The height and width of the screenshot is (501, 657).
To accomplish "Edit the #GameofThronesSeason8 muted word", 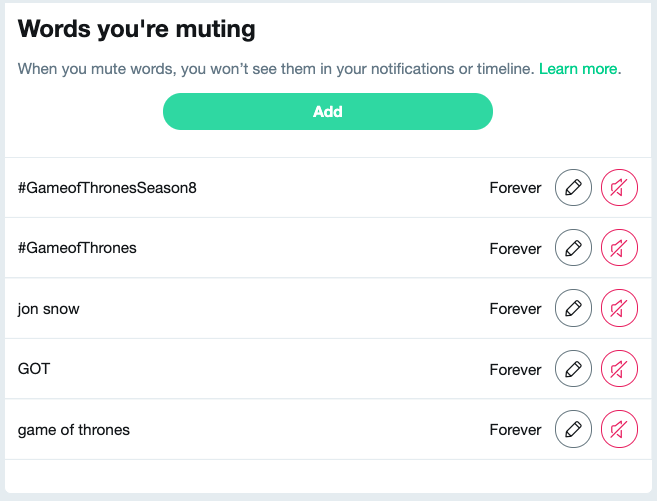I will pyautogui.click(x=573, y=187).
